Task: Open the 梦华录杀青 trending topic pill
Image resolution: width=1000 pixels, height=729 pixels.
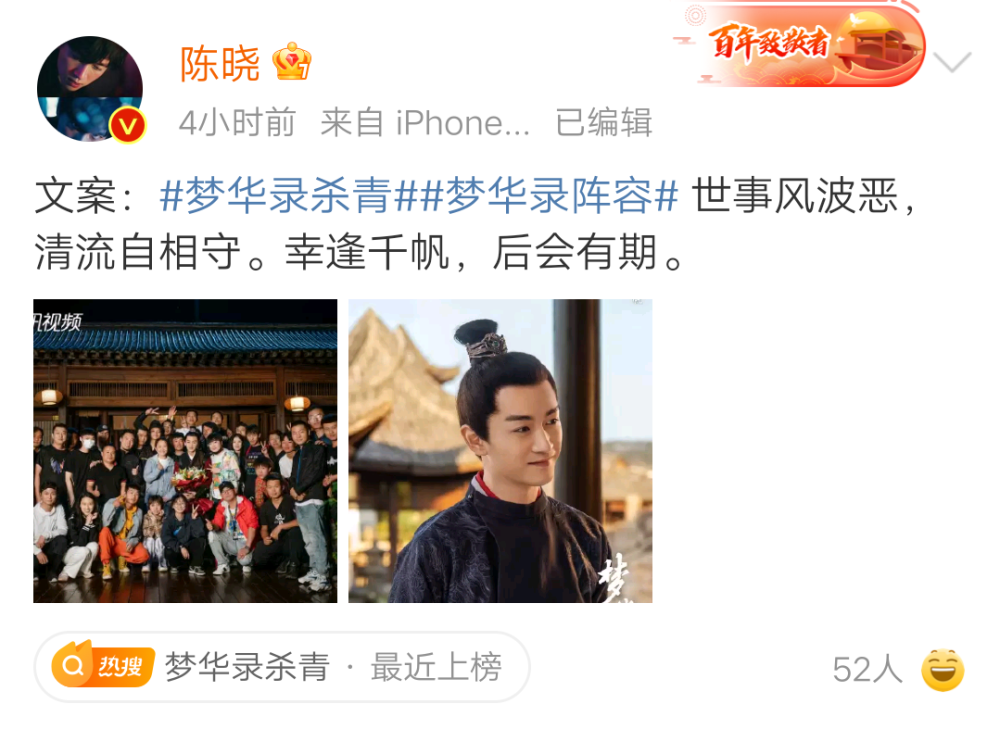Action: 281,667
